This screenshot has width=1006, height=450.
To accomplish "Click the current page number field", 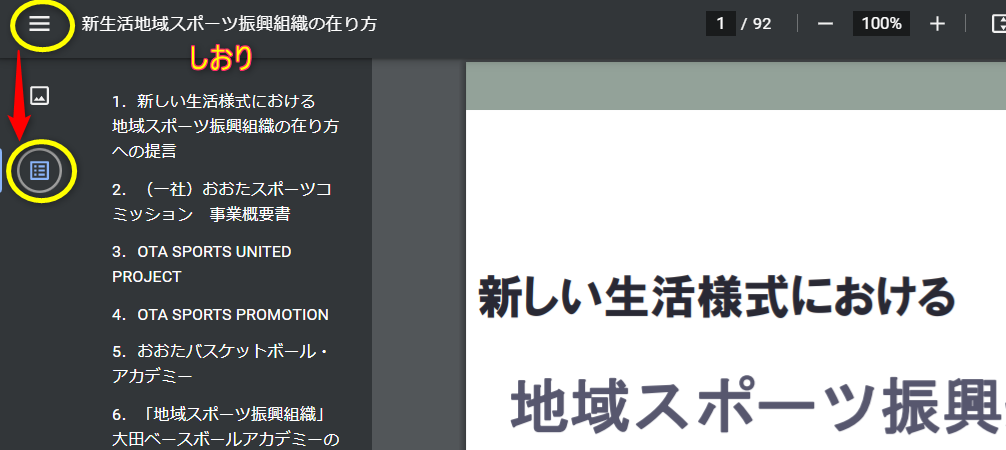I will 720,24.
